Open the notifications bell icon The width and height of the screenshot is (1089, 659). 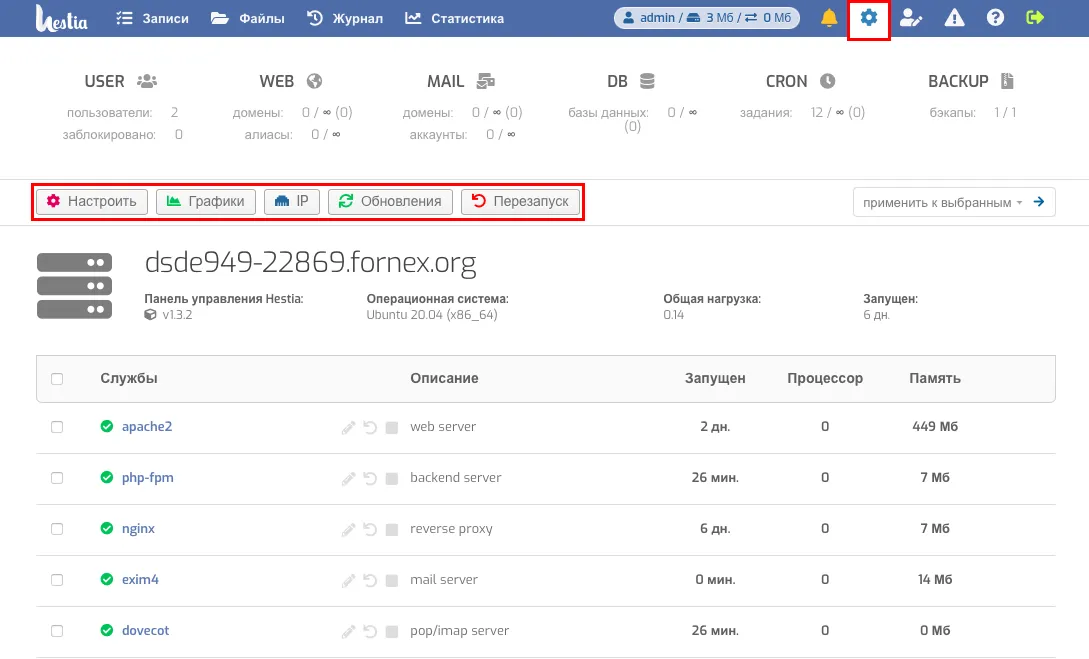829,18
